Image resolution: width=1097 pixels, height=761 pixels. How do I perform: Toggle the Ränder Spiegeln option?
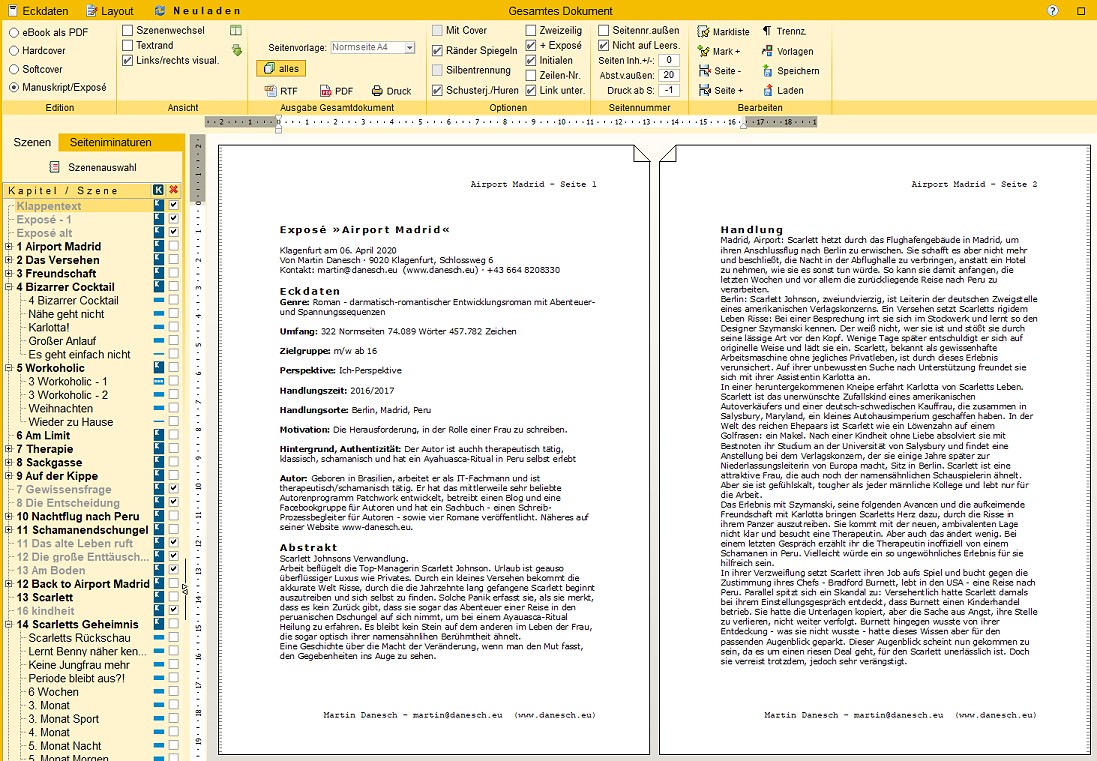[437, 50]
